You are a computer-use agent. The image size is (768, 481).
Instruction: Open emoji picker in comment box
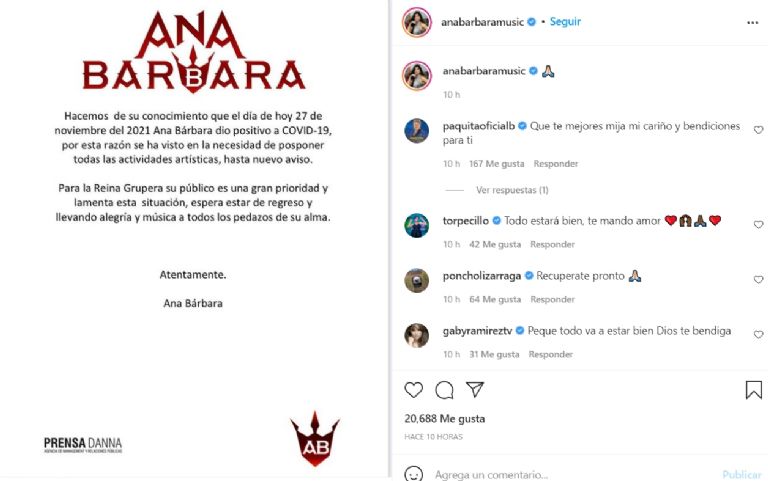pyautogui.click(x=413, y=474)
